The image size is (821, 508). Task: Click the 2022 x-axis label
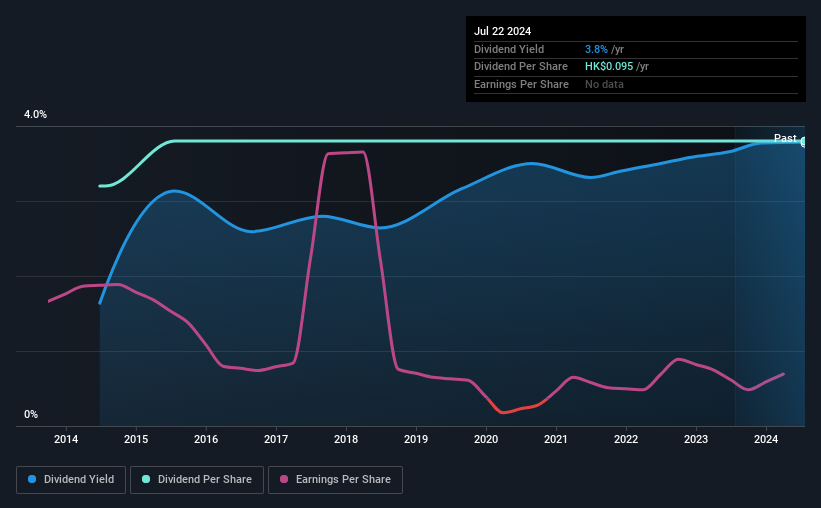point(626,439)
